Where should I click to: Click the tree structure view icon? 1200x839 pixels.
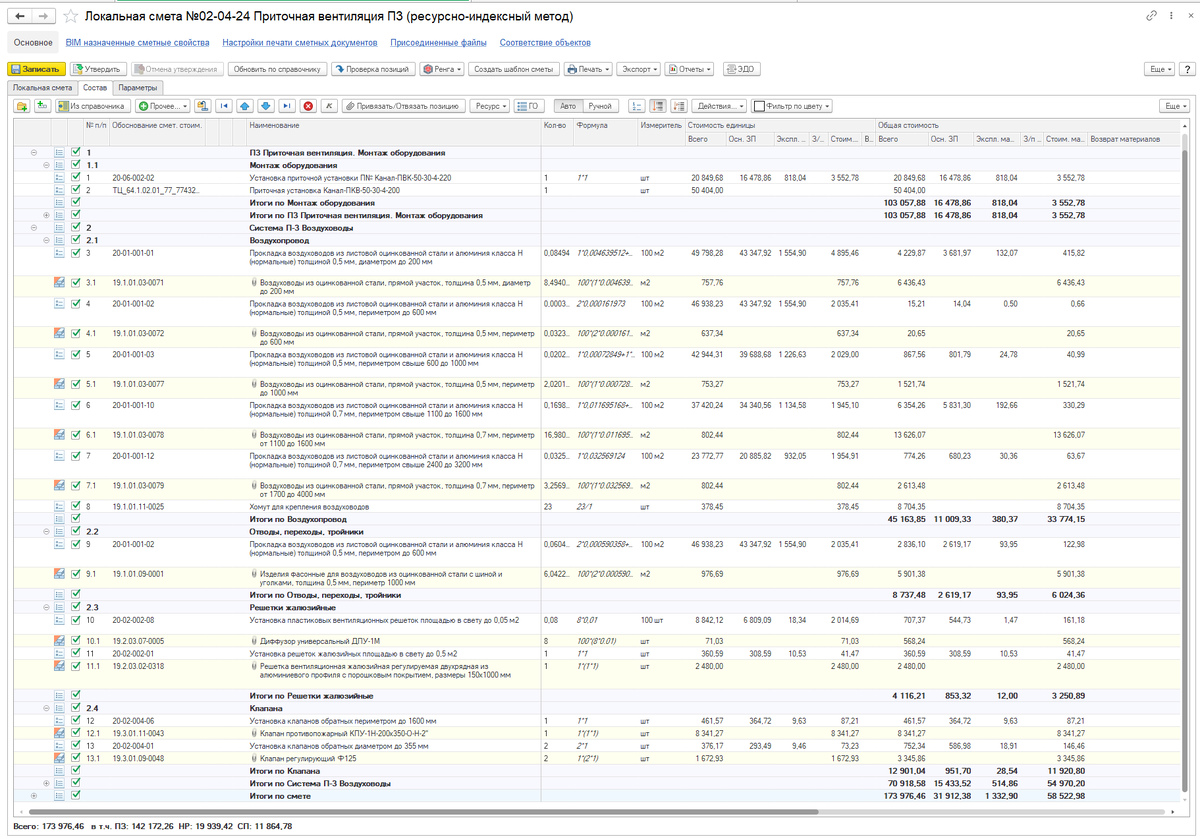point(680,105)
